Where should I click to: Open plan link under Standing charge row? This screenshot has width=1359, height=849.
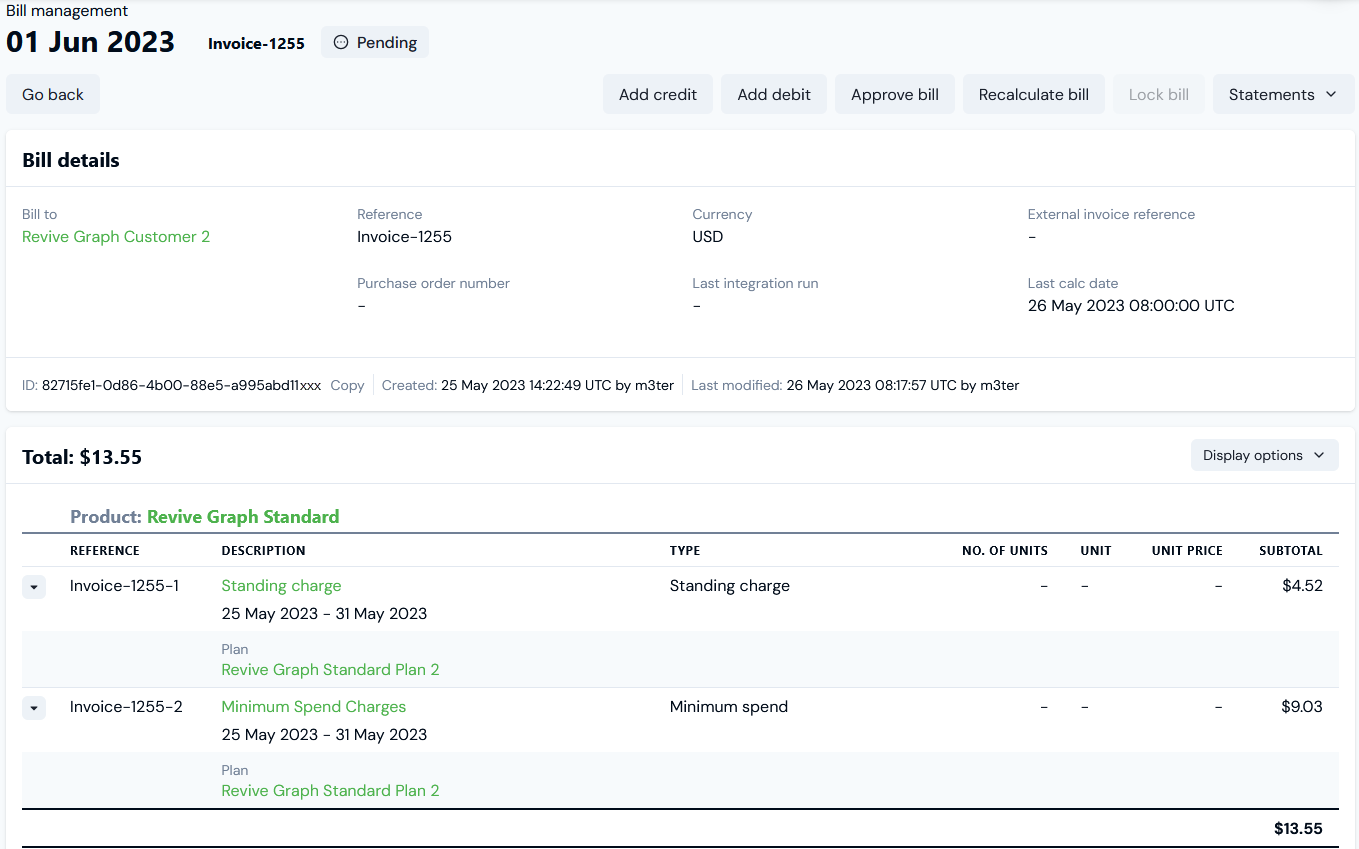330,670
